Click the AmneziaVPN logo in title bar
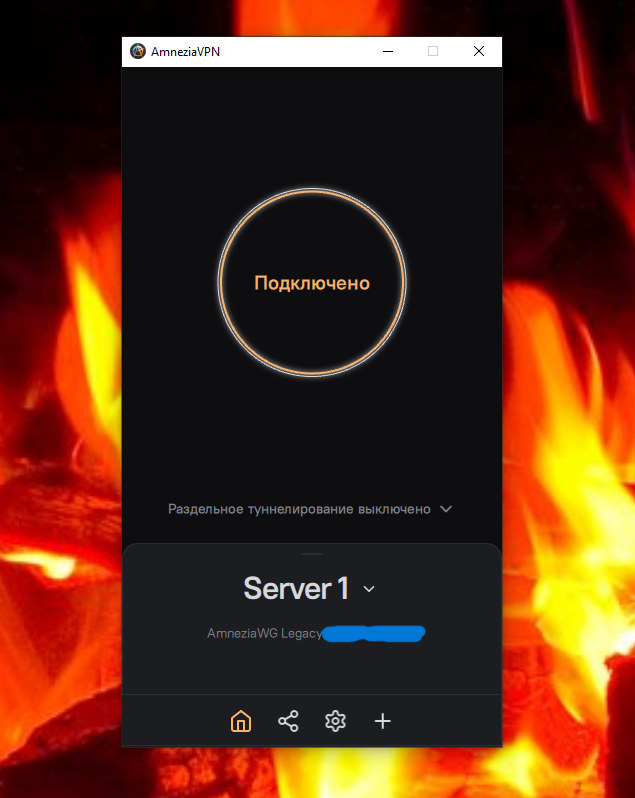The height and width of the screenshot is (798, 635). point(138,51)
